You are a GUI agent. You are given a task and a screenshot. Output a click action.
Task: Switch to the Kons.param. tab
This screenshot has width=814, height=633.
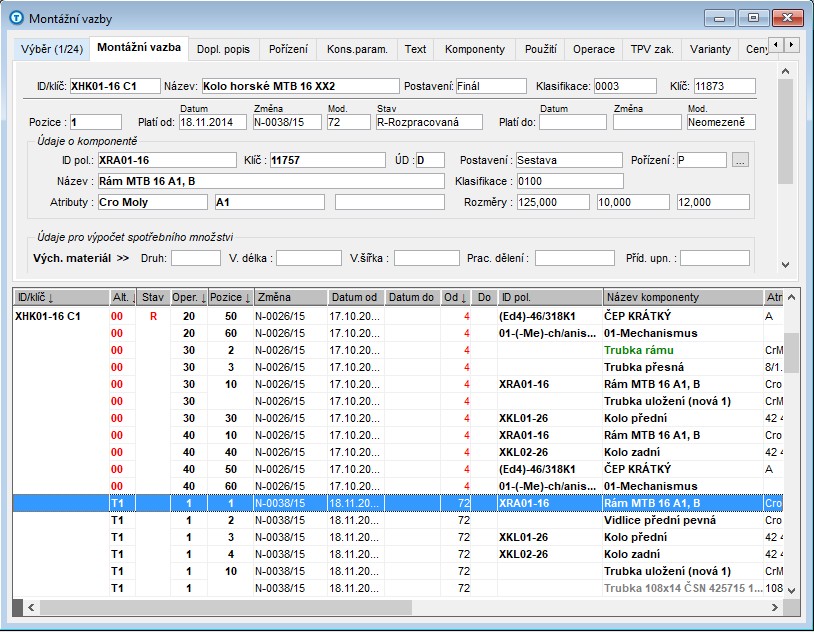click(x=357, y=49)
